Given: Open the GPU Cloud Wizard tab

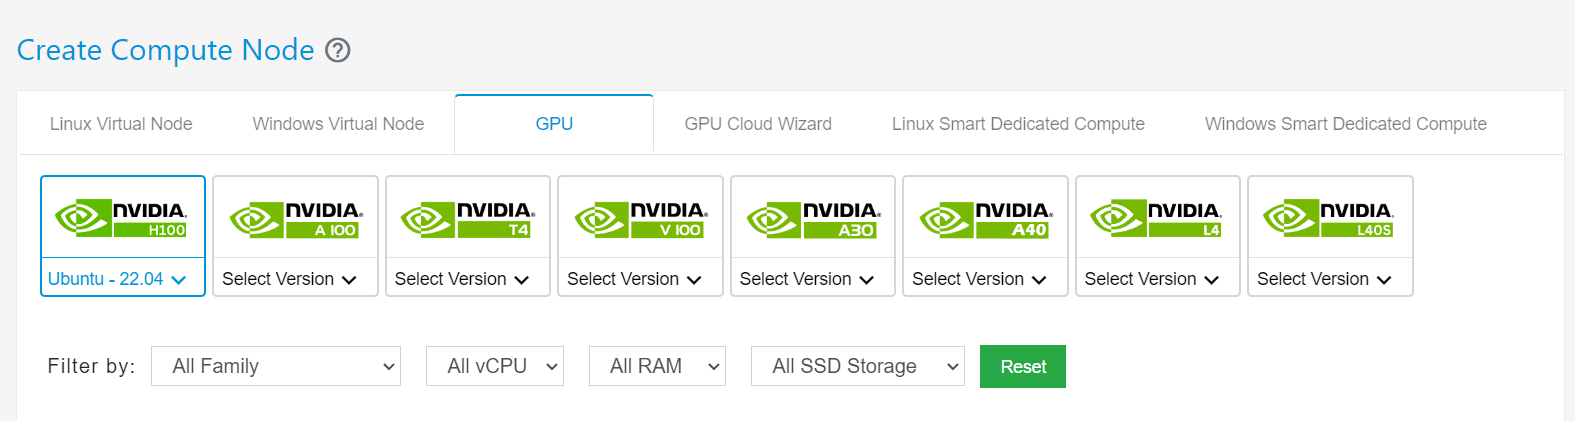Looking at the screenshot, I should (x=758, y=124).
